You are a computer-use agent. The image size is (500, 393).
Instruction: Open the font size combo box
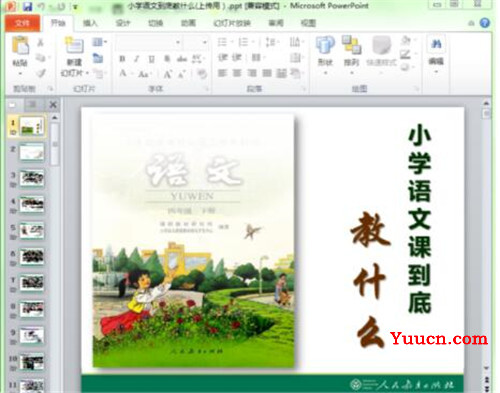click(x=196, y=42)
